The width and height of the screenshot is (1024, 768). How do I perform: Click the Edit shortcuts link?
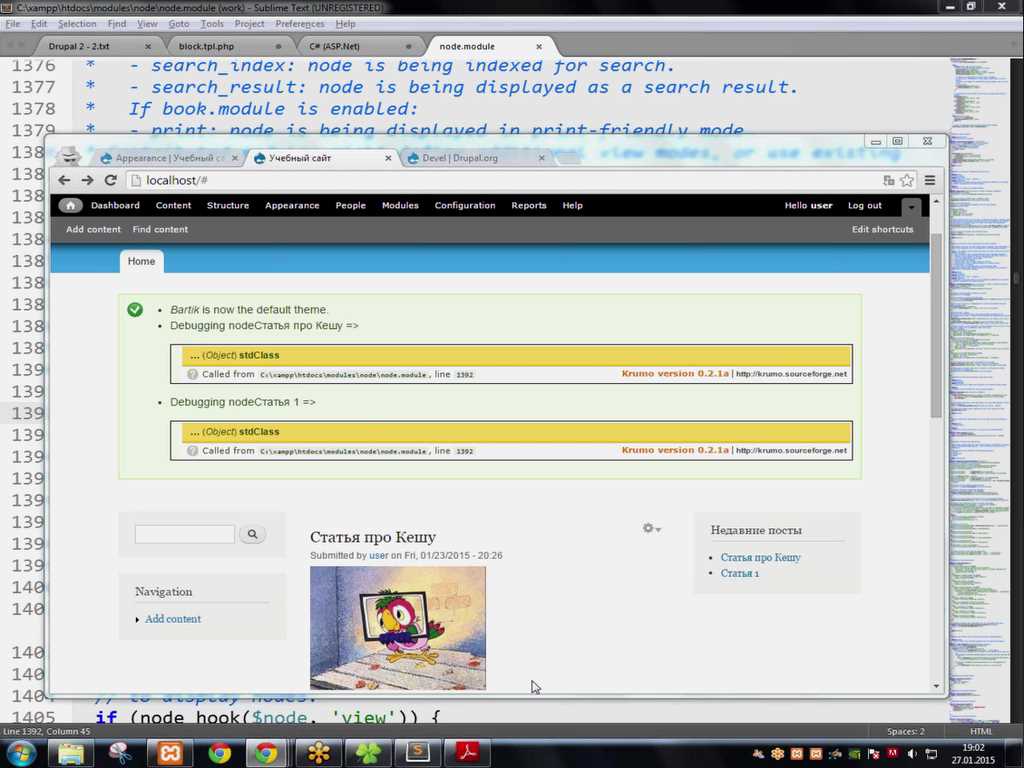click(x=882, y=229)
